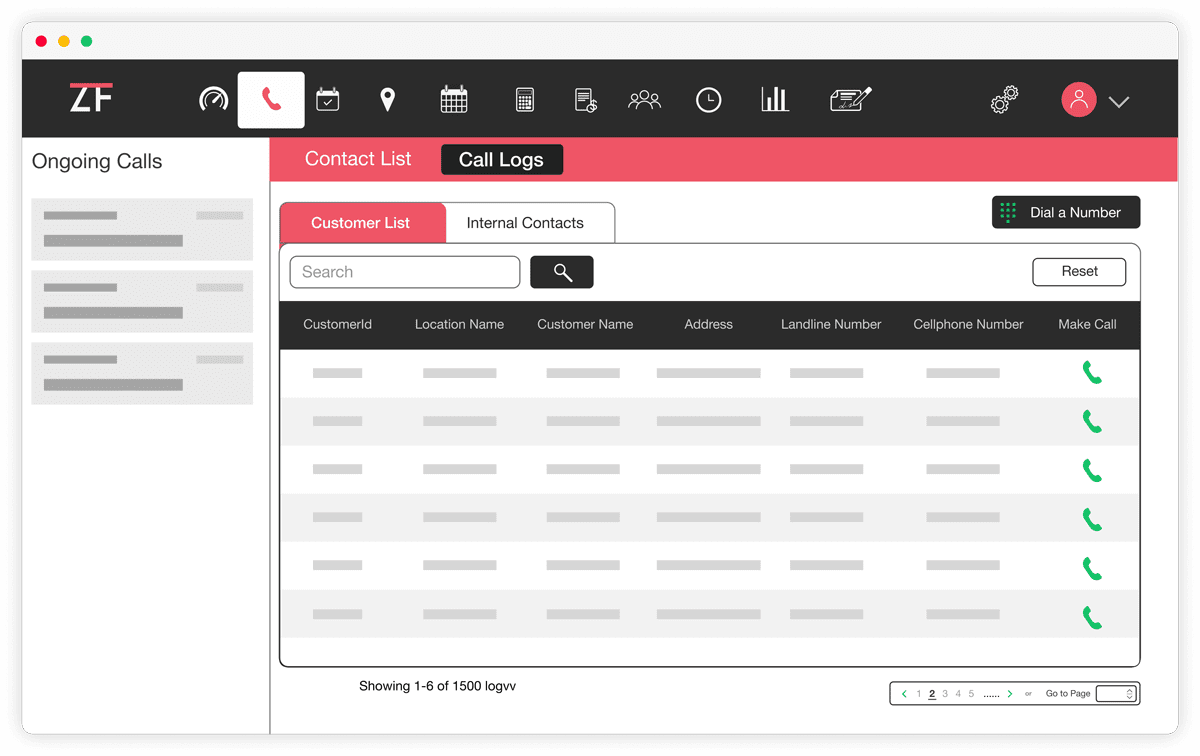Screen dimensions: 1200x756
Task: Select the Customer List tab
Action: [x=361, y=223]
